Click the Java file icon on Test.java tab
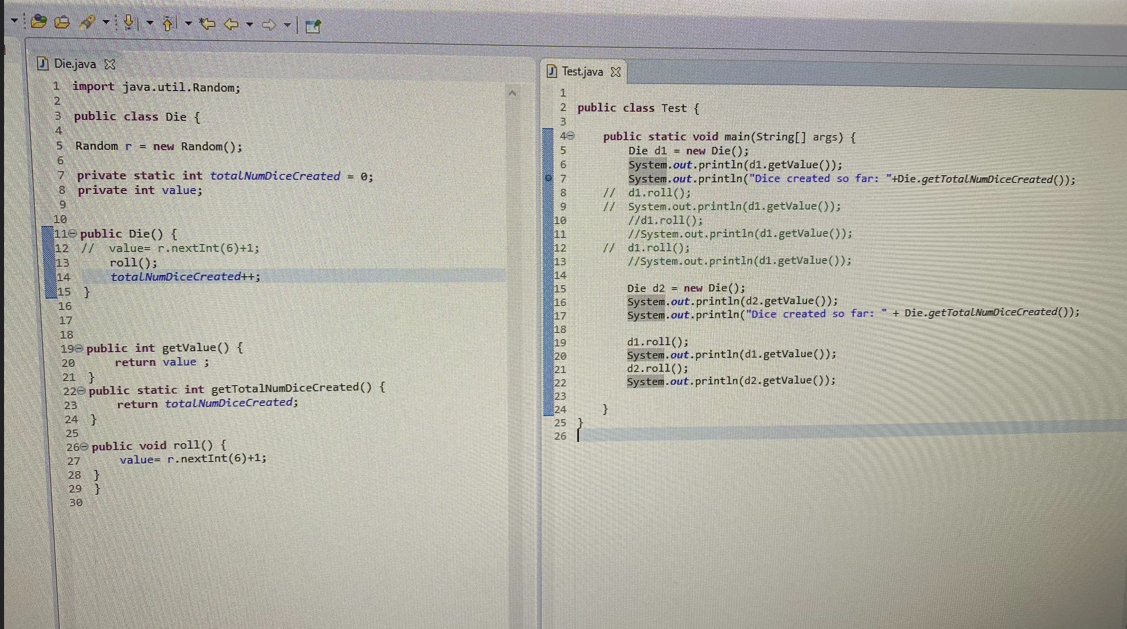 553,71
